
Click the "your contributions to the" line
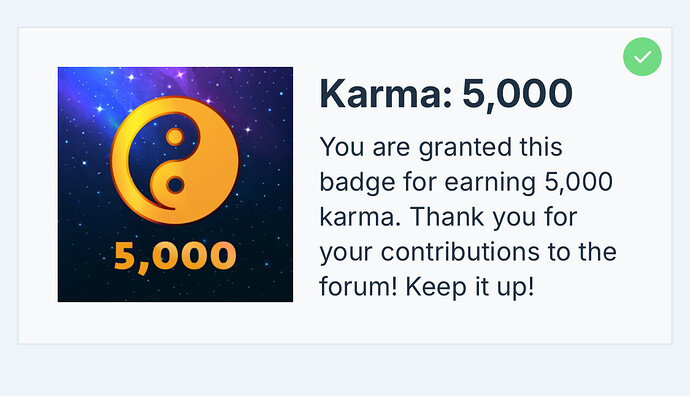click(x=468, y=252)
